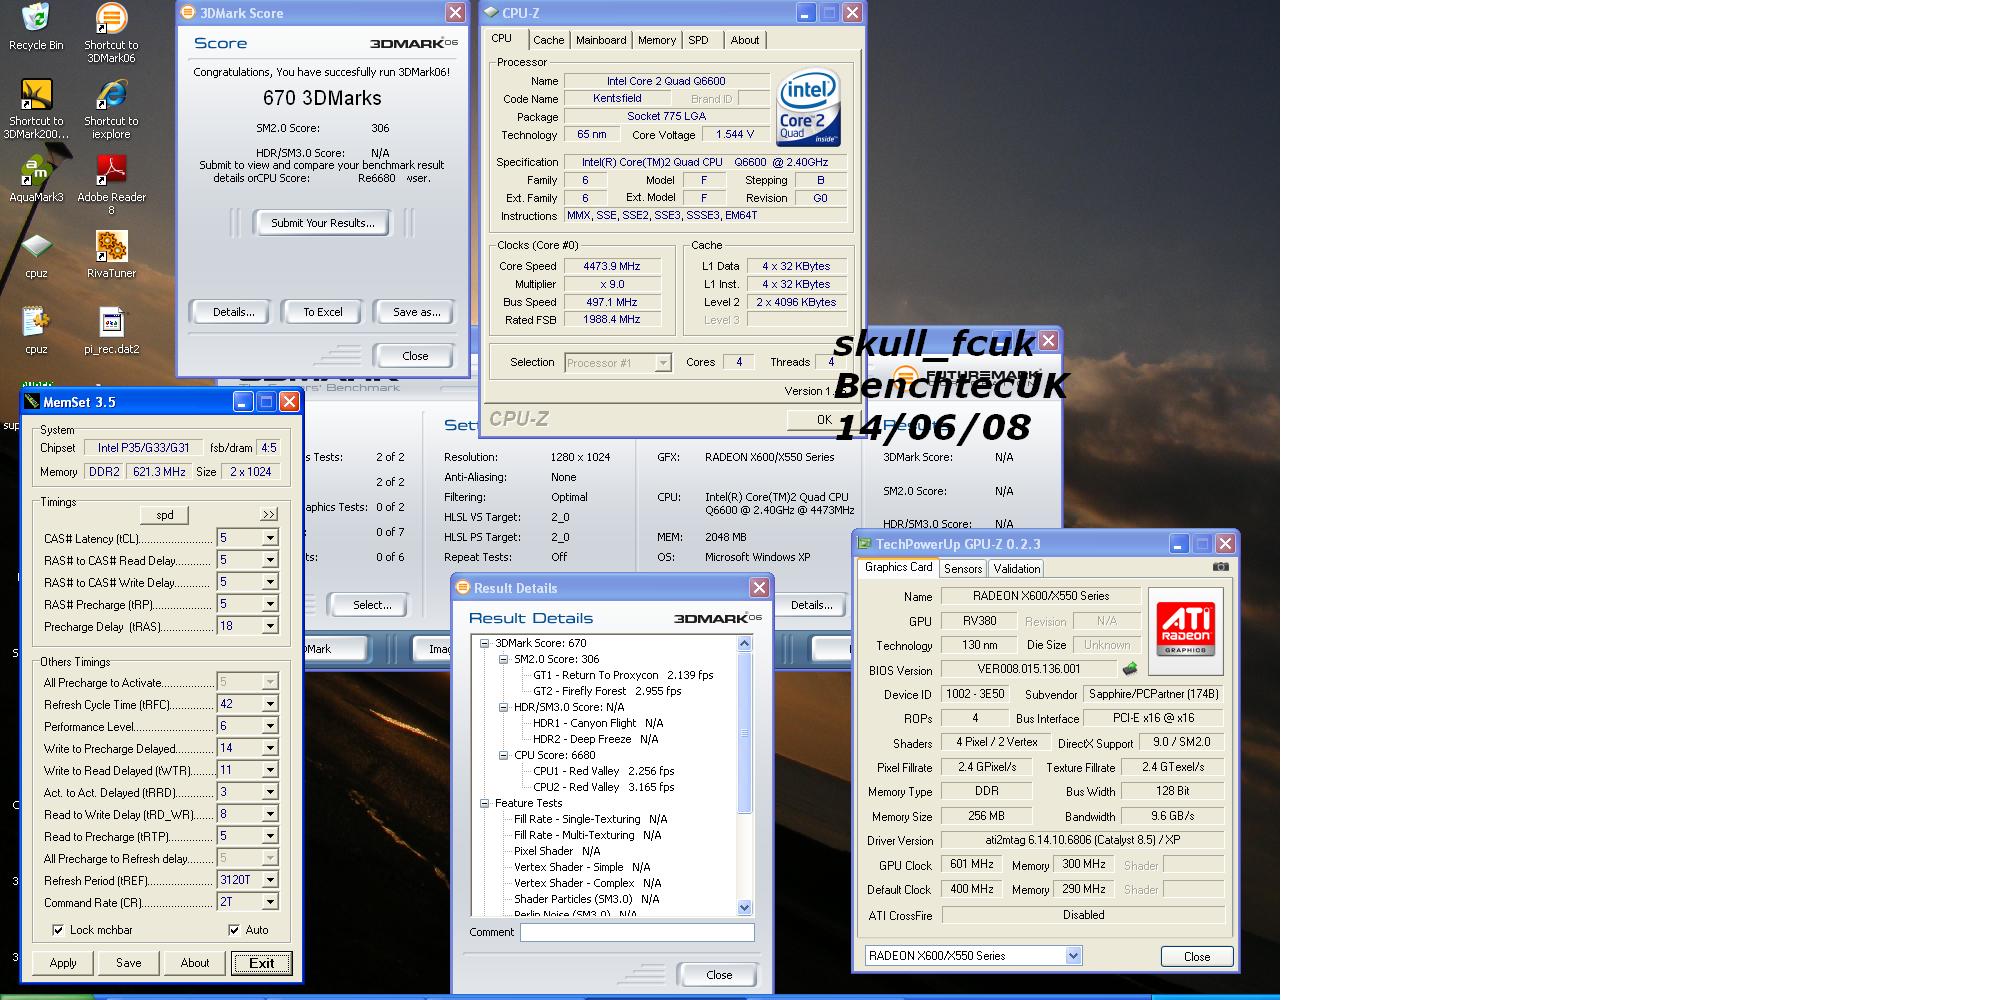This screenshot has width=2000, height=1000.
Task: Open the pi_rec.dat2 file icon
Action: (x=111, y=331)
